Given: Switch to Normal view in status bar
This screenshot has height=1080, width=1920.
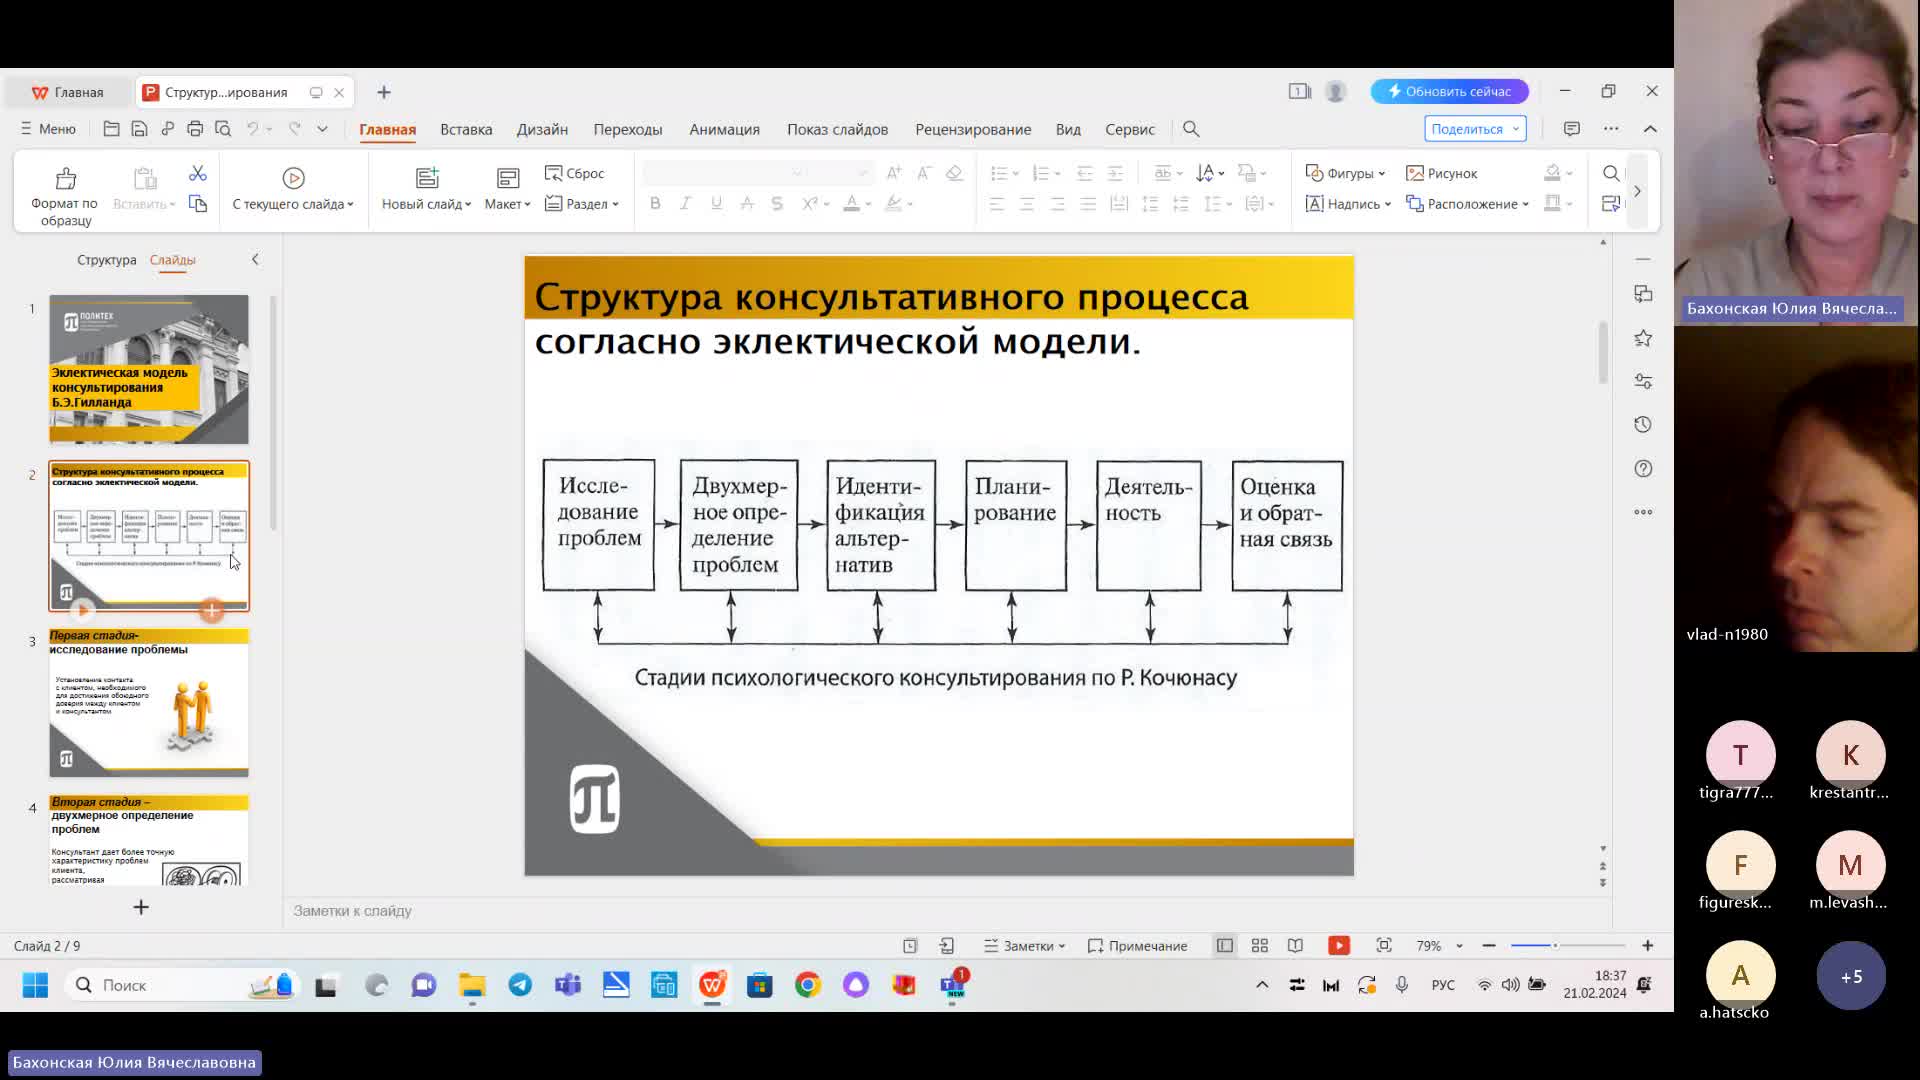Looking at the screenshot, I should 1225,946.
